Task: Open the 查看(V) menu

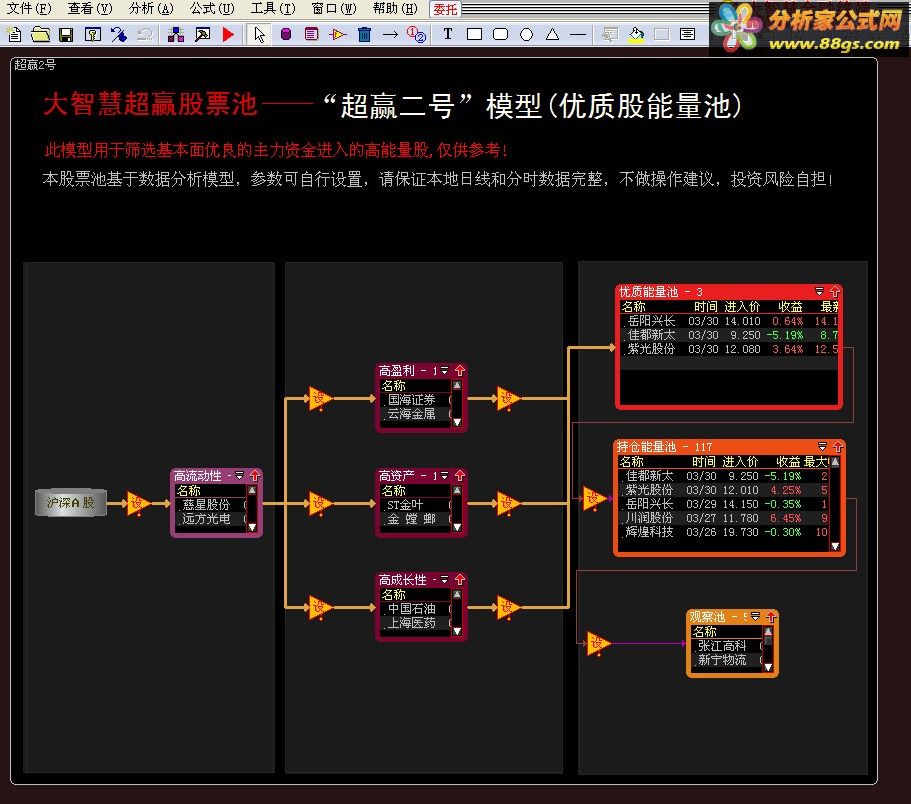Action: click(89, 9)
